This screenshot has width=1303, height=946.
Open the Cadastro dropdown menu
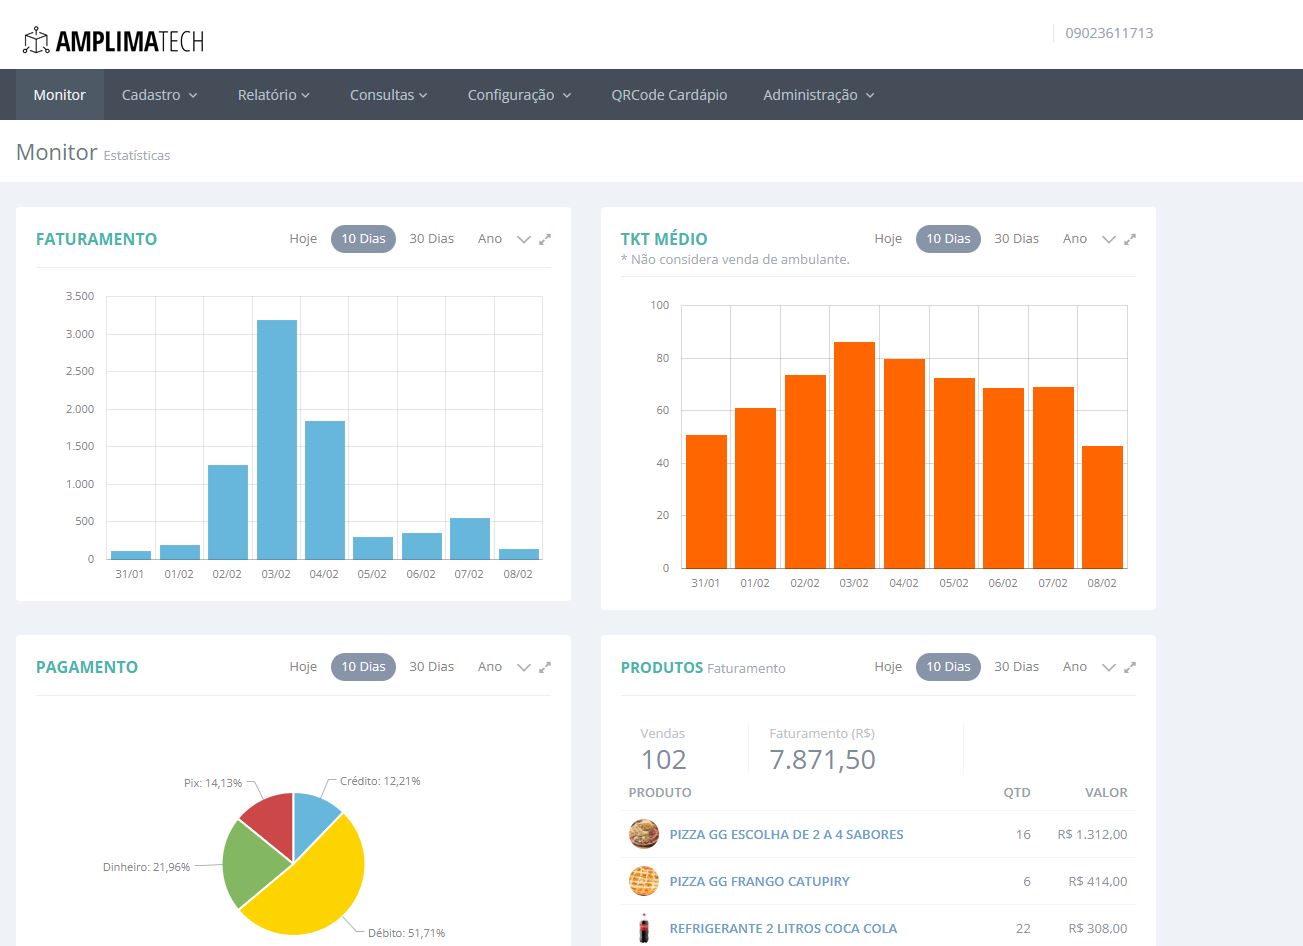[x=160, y=95]
